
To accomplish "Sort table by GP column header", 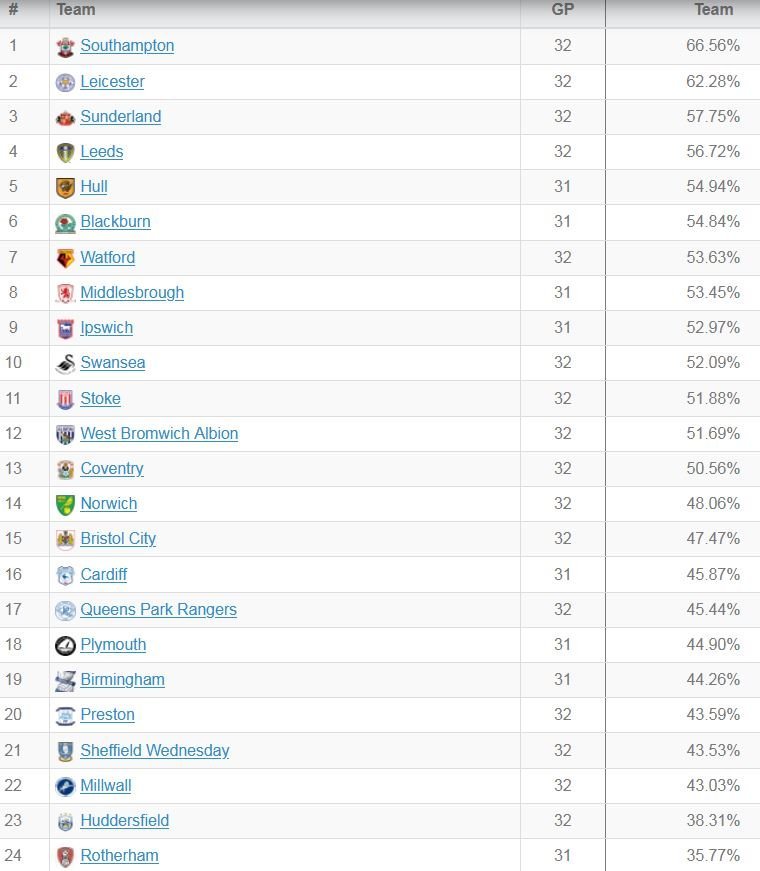I will (x=562, y=9).
